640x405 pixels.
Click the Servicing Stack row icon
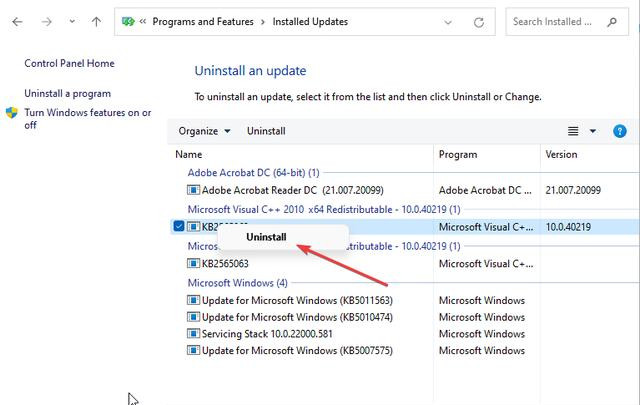(x=193, y=334)
